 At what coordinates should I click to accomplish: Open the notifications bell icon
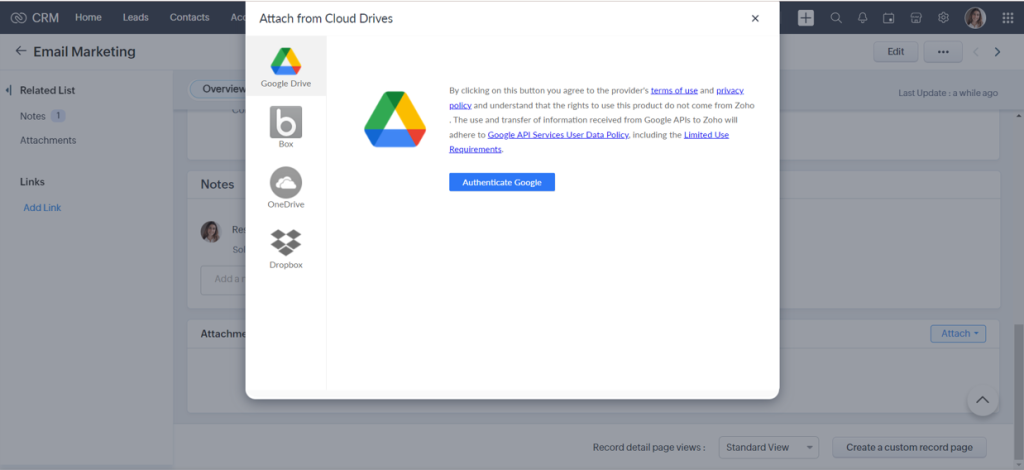(863, 18)
